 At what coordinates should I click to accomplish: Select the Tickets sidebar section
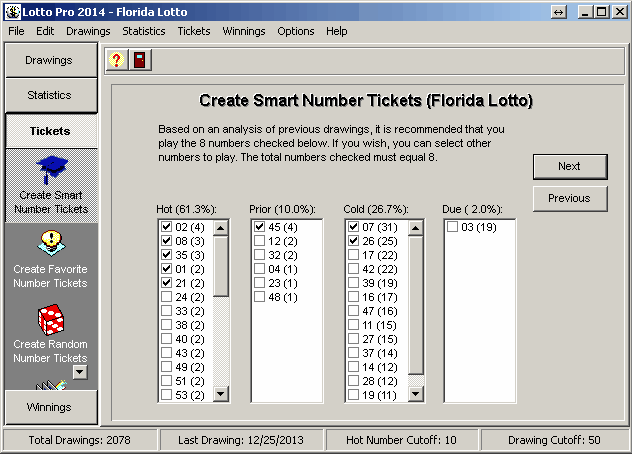point(51,131)
